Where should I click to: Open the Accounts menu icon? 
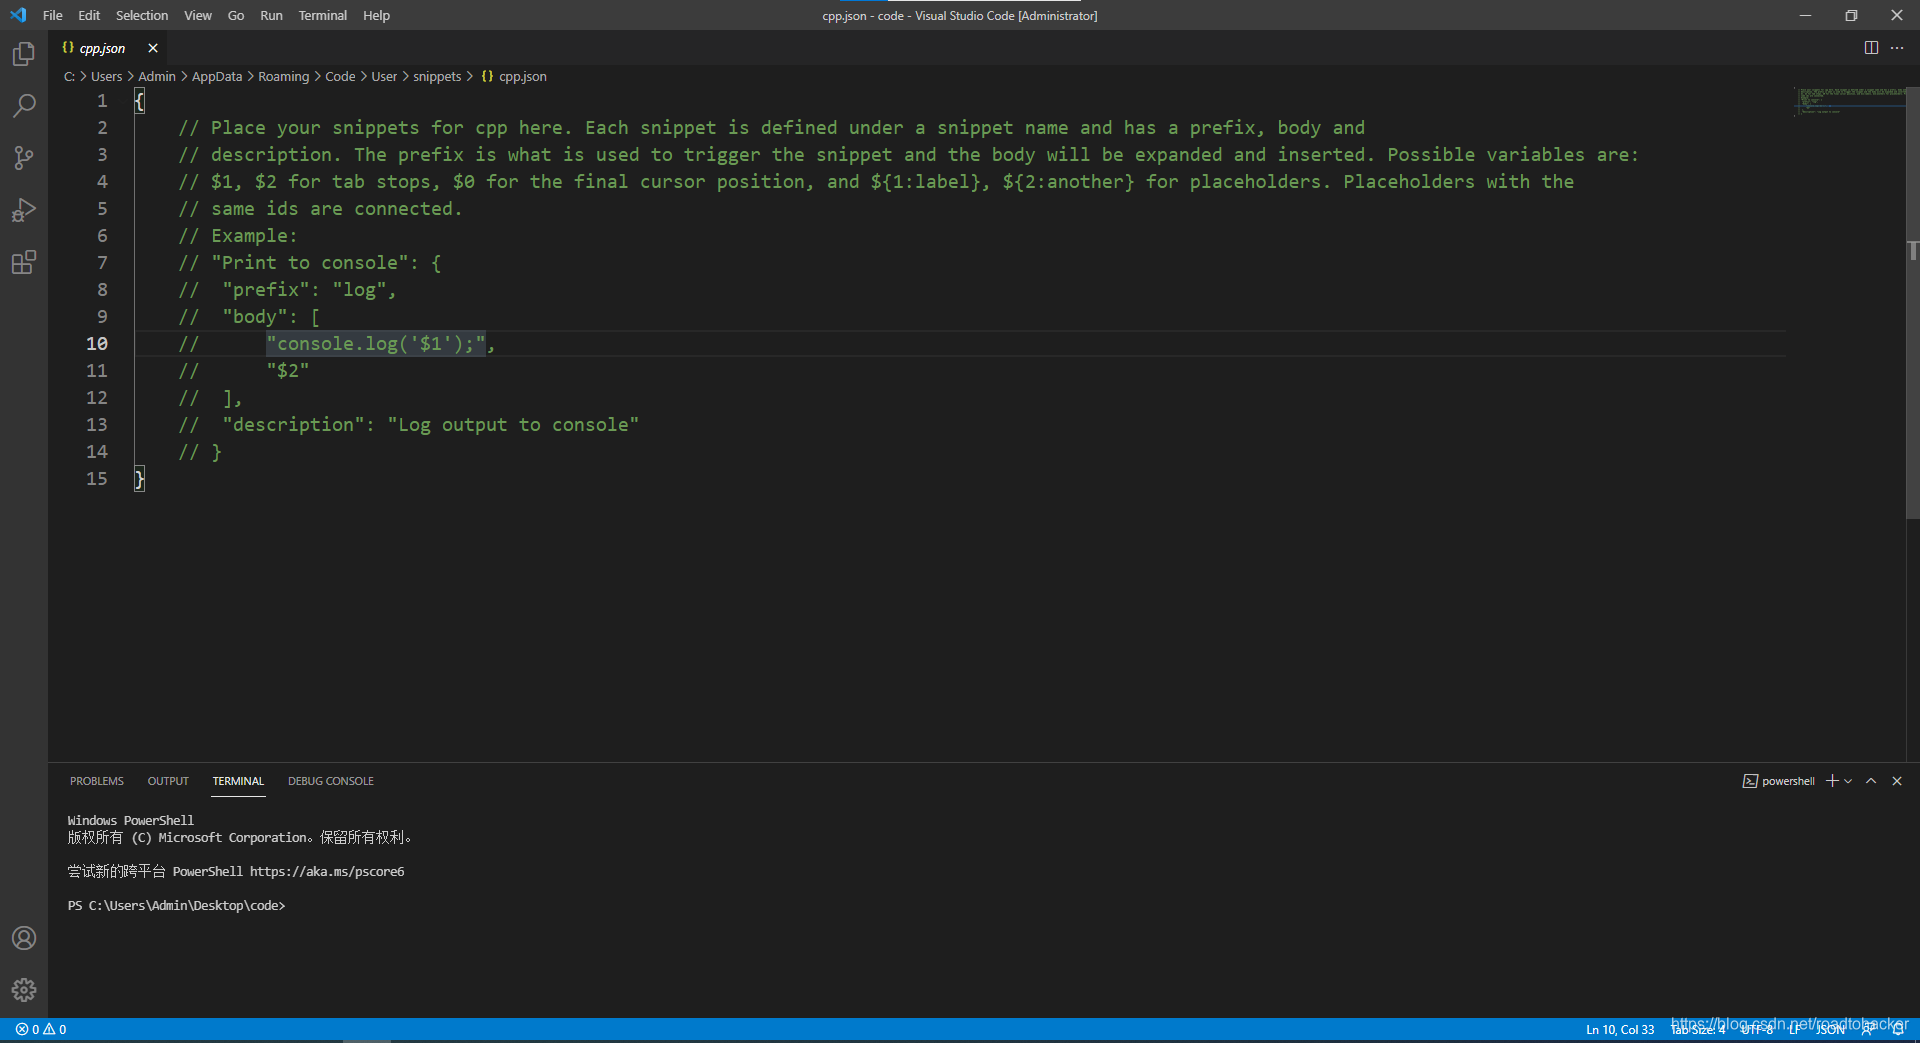click(24, 938)
